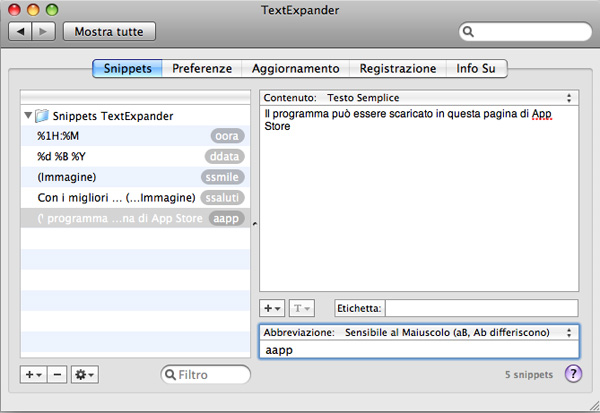Open the Aggiornamento tab

295,69
